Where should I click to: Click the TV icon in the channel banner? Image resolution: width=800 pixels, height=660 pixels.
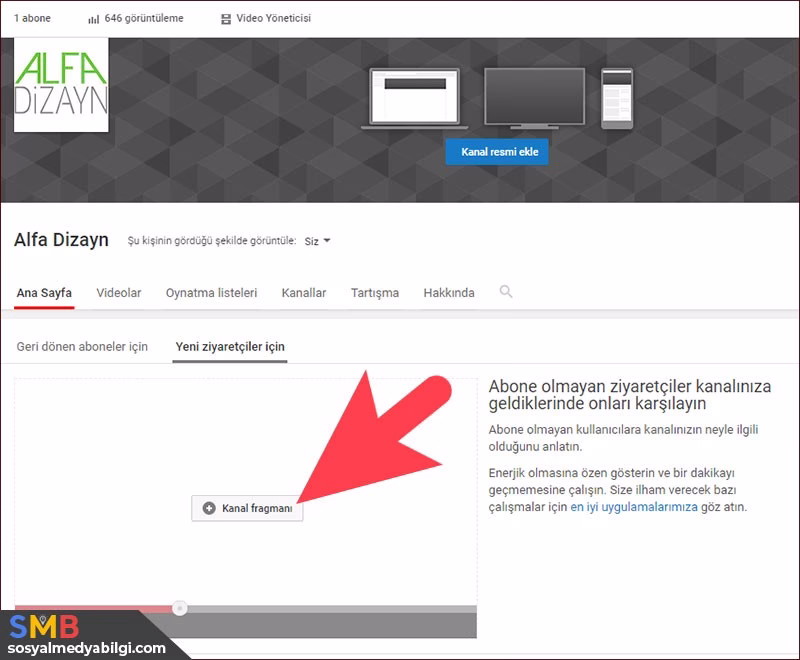[534, 94]
